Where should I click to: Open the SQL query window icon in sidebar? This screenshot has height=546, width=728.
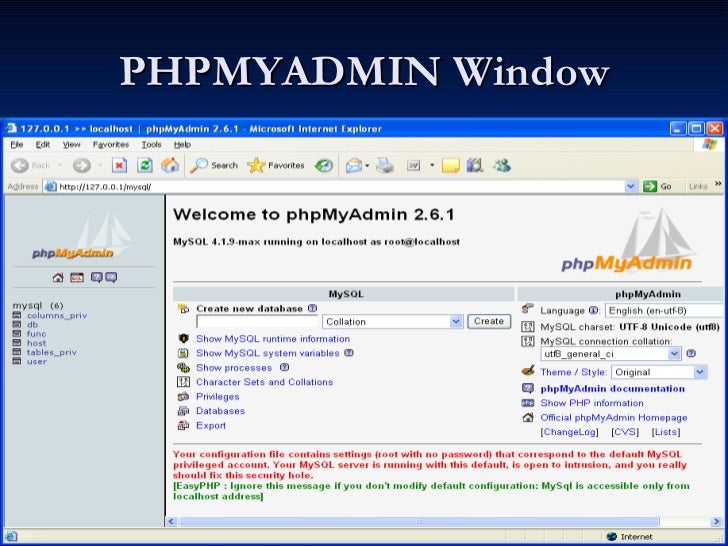(77, 278)
